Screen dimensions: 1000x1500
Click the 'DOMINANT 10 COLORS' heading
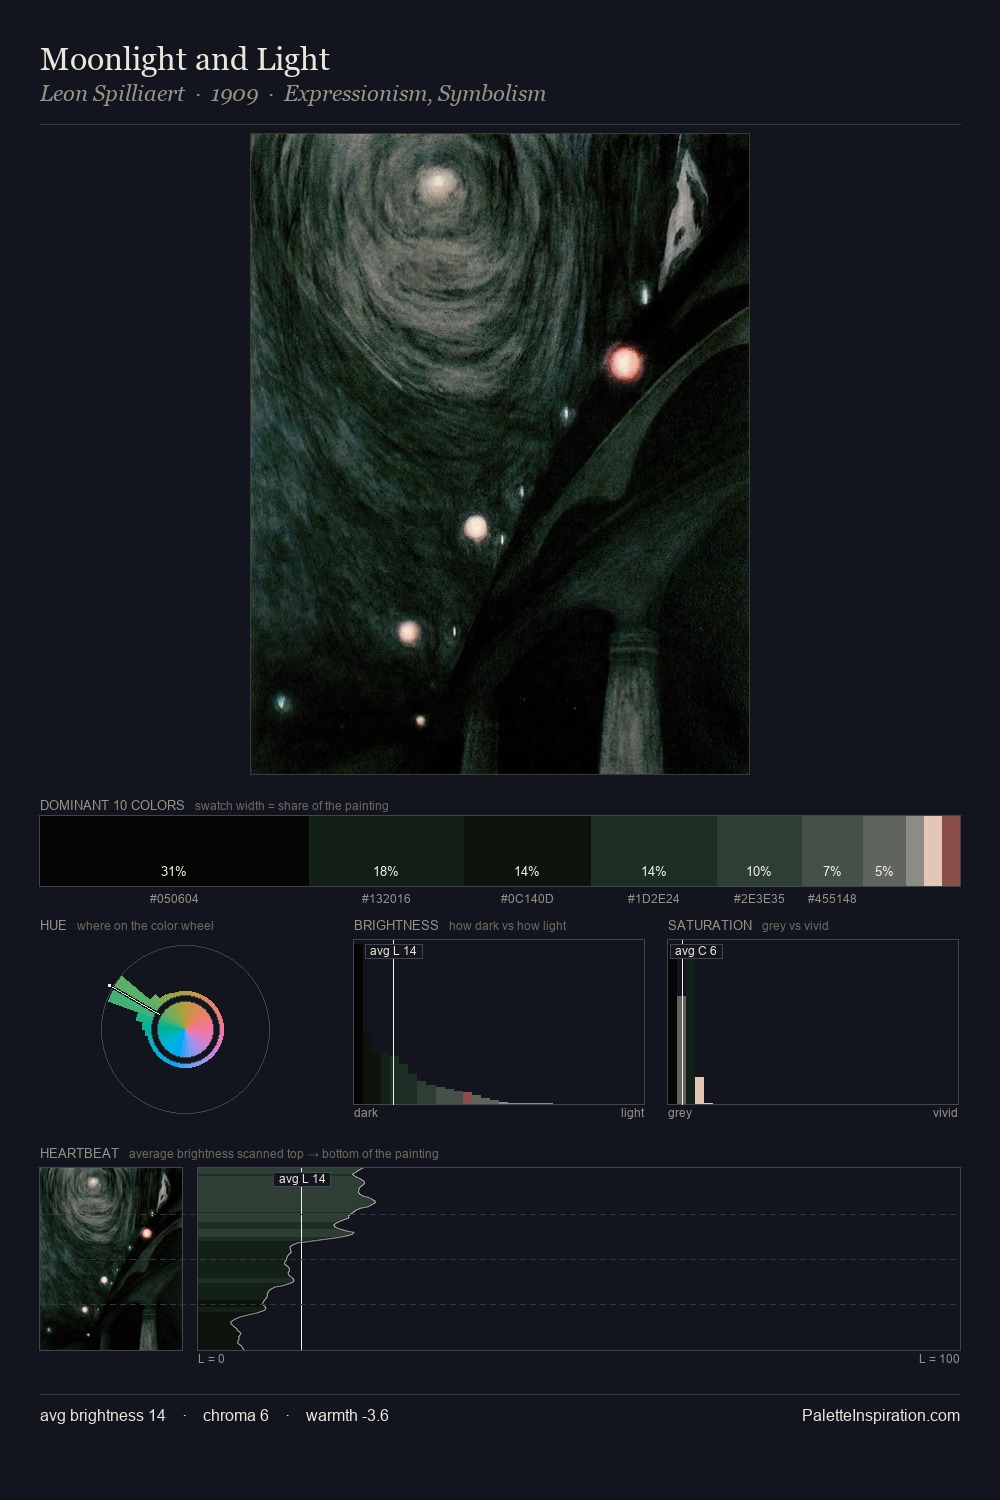(x=112, y=805)
